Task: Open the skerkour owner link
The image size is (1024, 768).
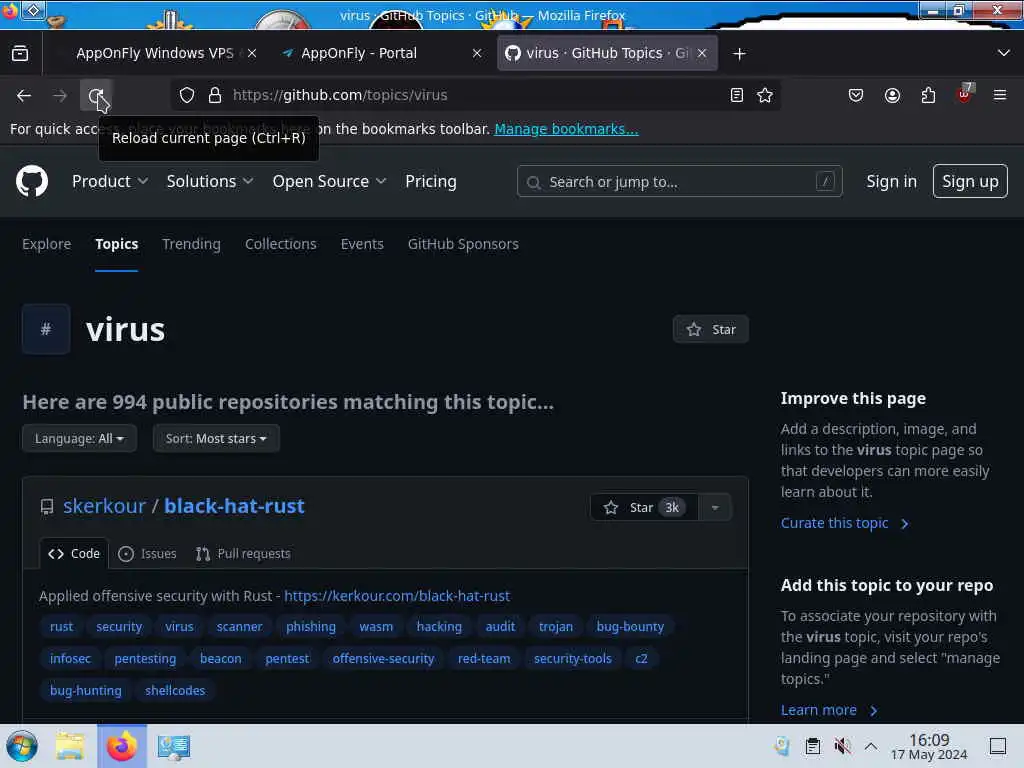Action: (104, 506)
